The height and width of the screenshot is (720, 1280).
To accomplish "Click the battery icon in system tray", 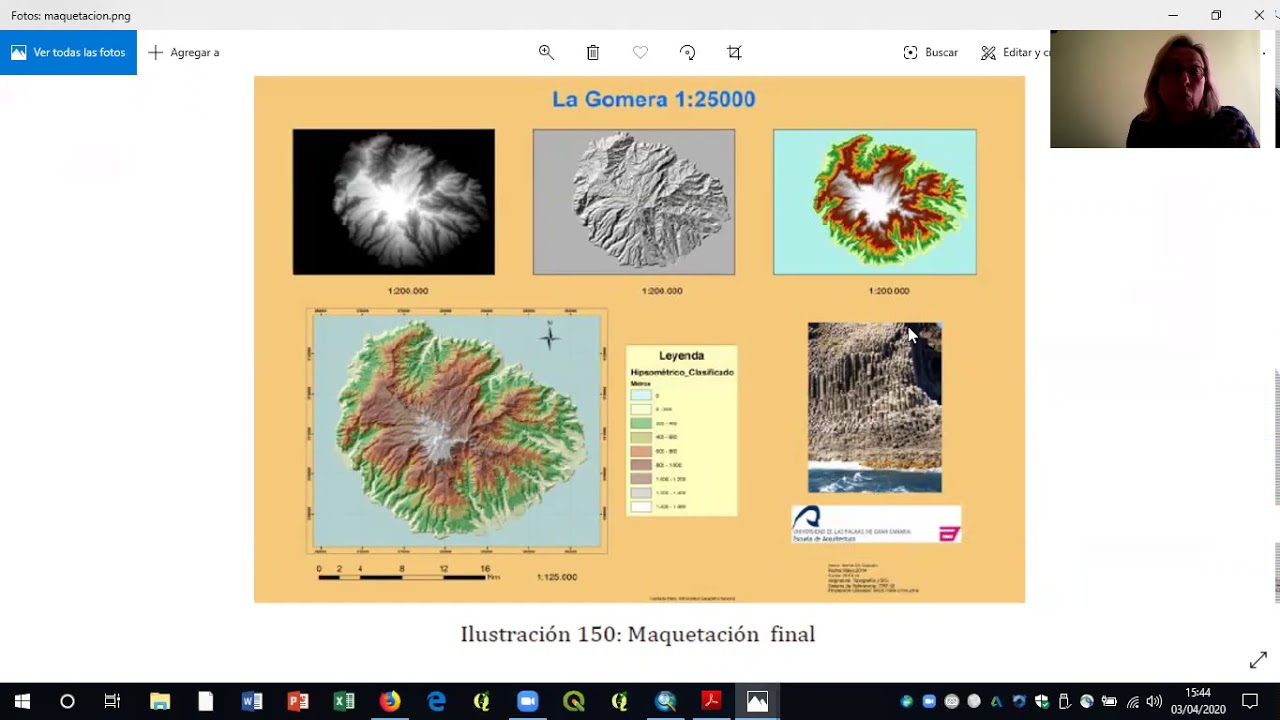I will click(1109, 702).
